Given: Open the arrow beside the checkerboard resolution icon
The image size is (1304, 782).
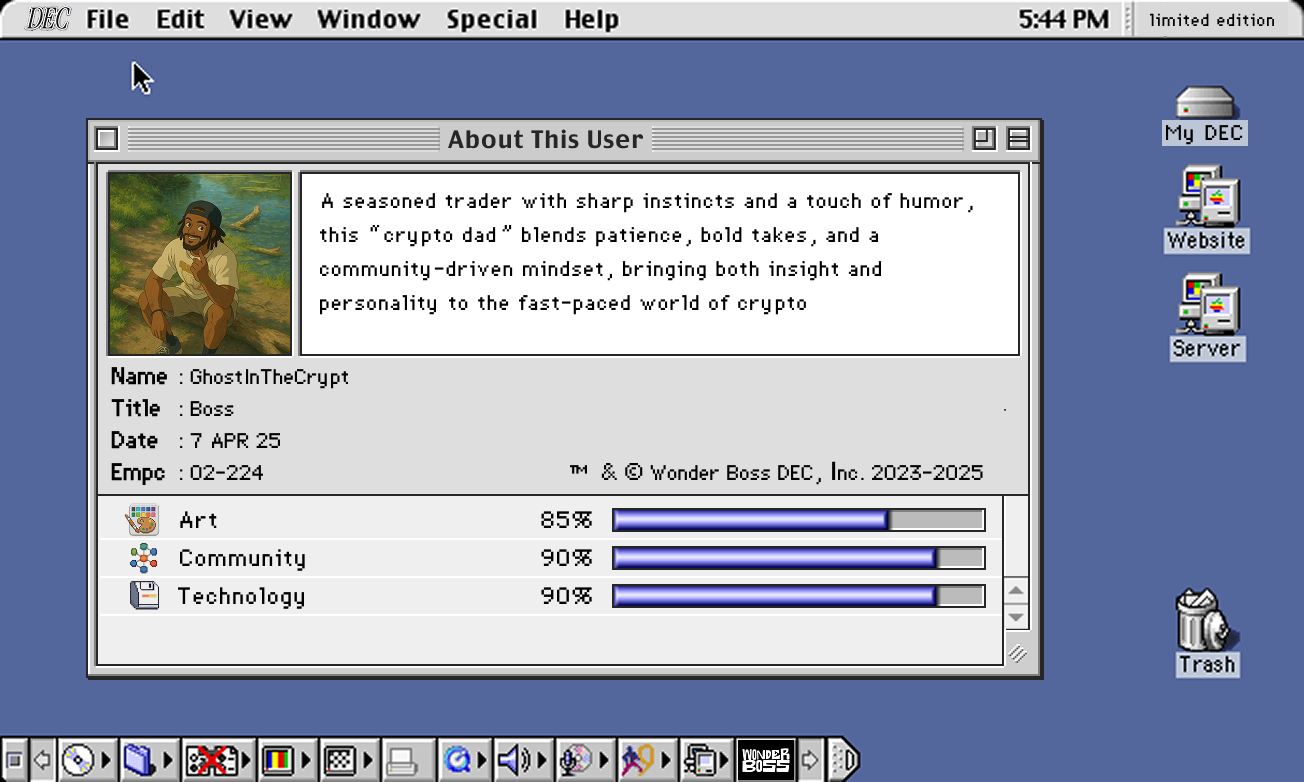Looking at the screenshot, I should (369, 761).
